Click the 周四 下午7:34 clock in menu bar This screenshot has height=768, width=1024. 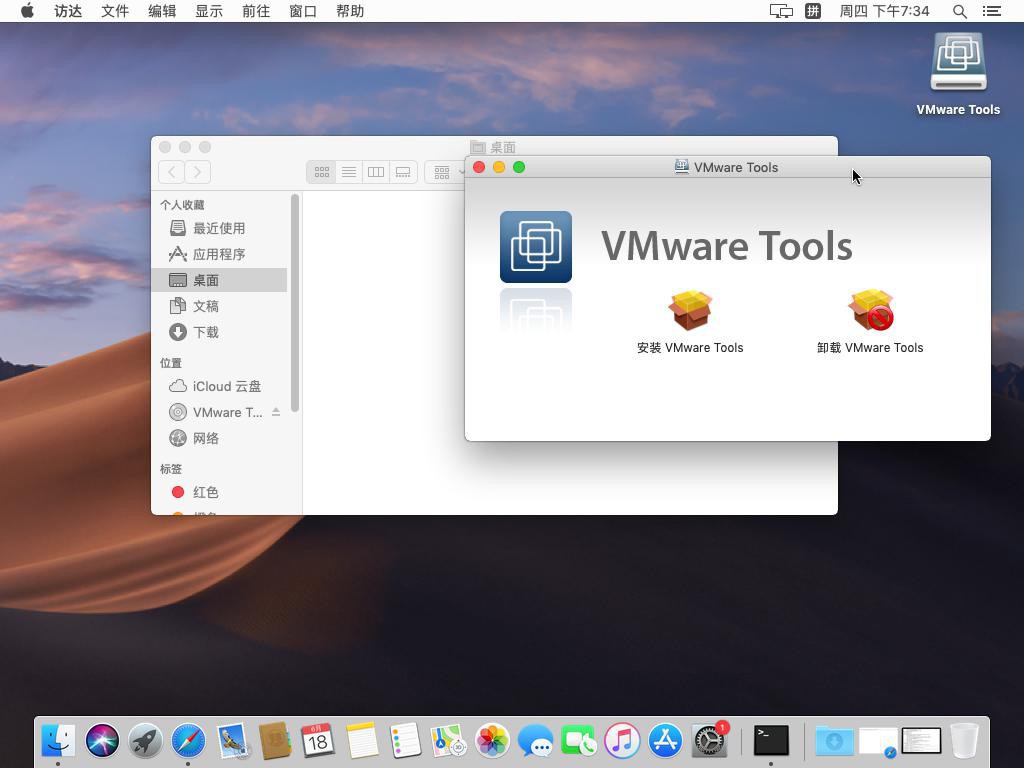(884, 11)
